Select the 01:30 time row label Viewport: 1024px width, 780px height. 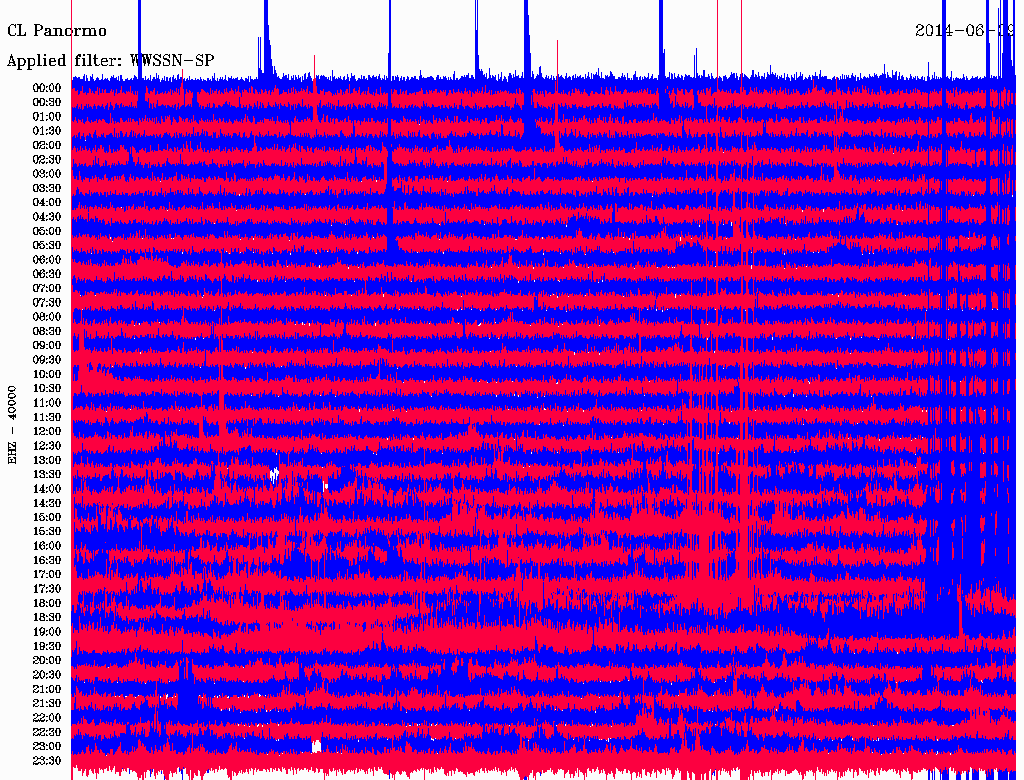click(47, 131)
